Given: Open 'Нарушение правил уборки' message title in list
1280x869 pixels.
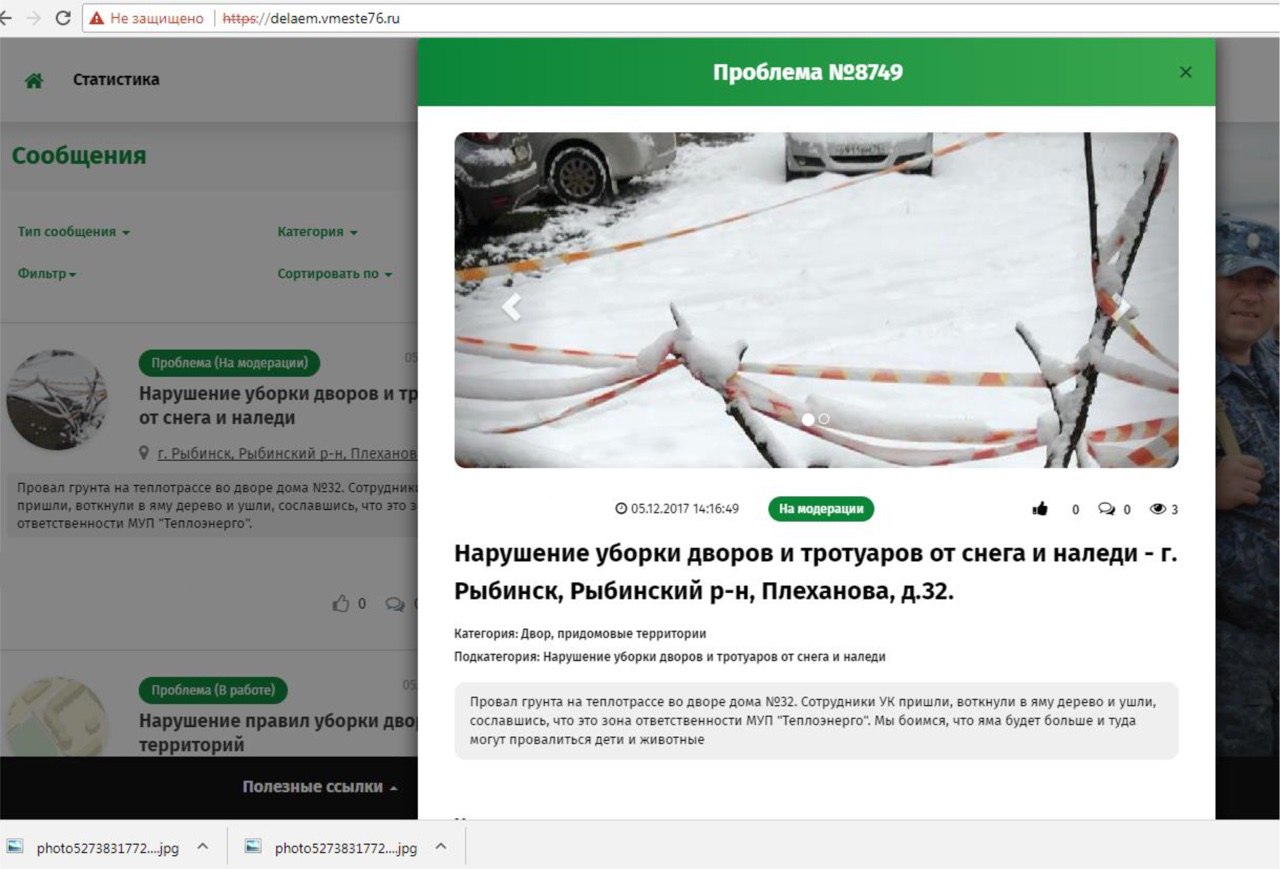Looking at the screenshot, I should tap(278, 733).
